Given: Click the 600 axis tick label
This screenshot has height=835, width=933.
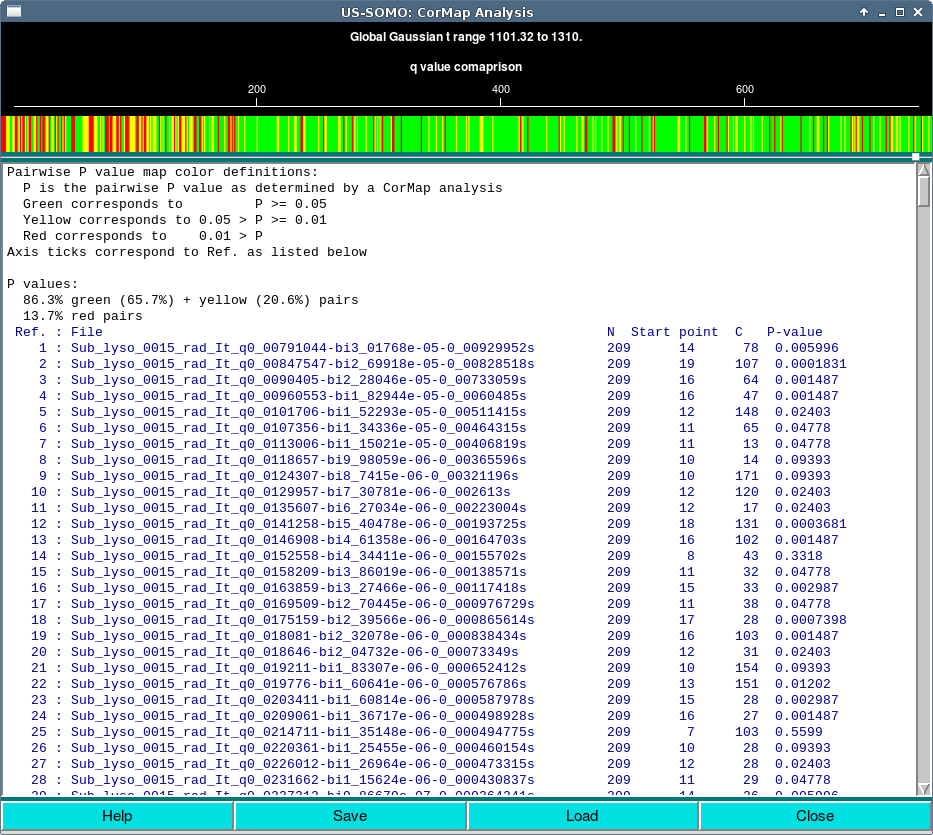Looking at the screenshot, I should (745, 90).
